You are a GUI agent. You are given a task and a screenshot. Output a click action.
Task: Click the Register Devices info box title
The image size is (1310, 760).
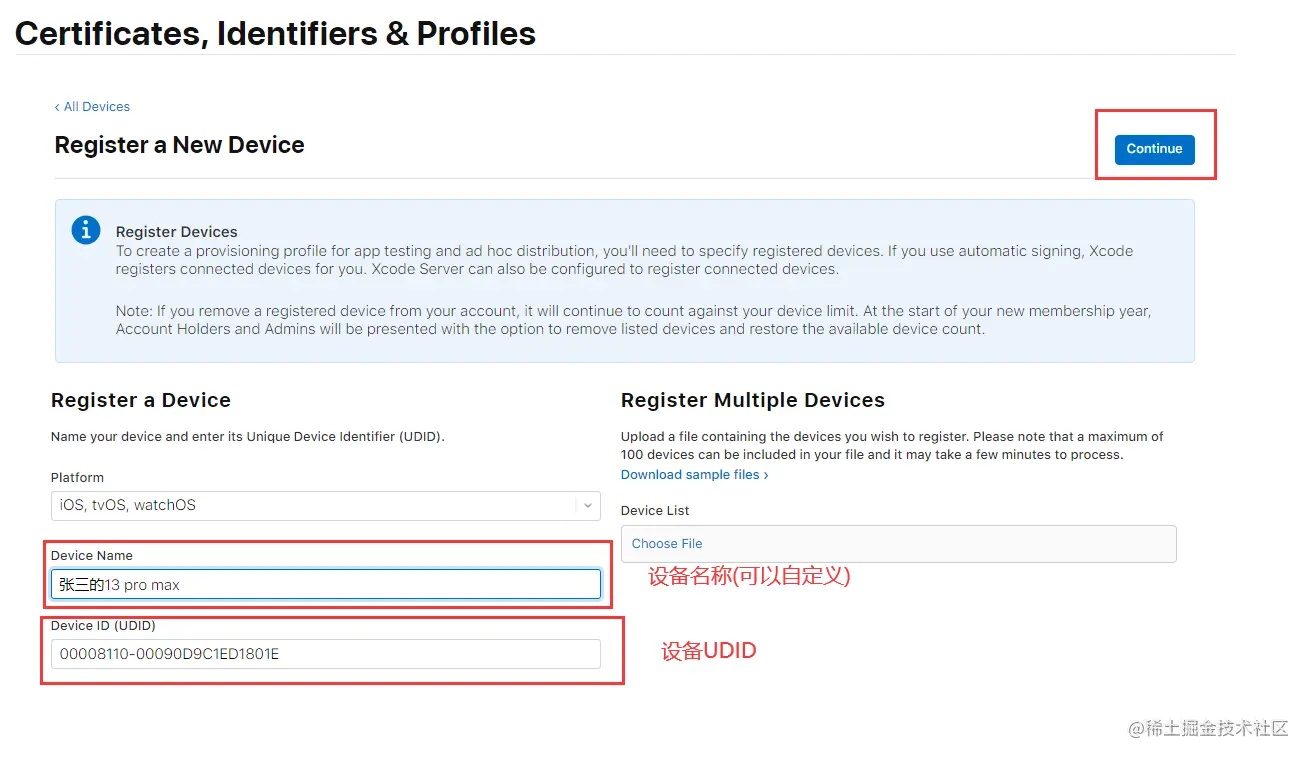click(176, 232)
